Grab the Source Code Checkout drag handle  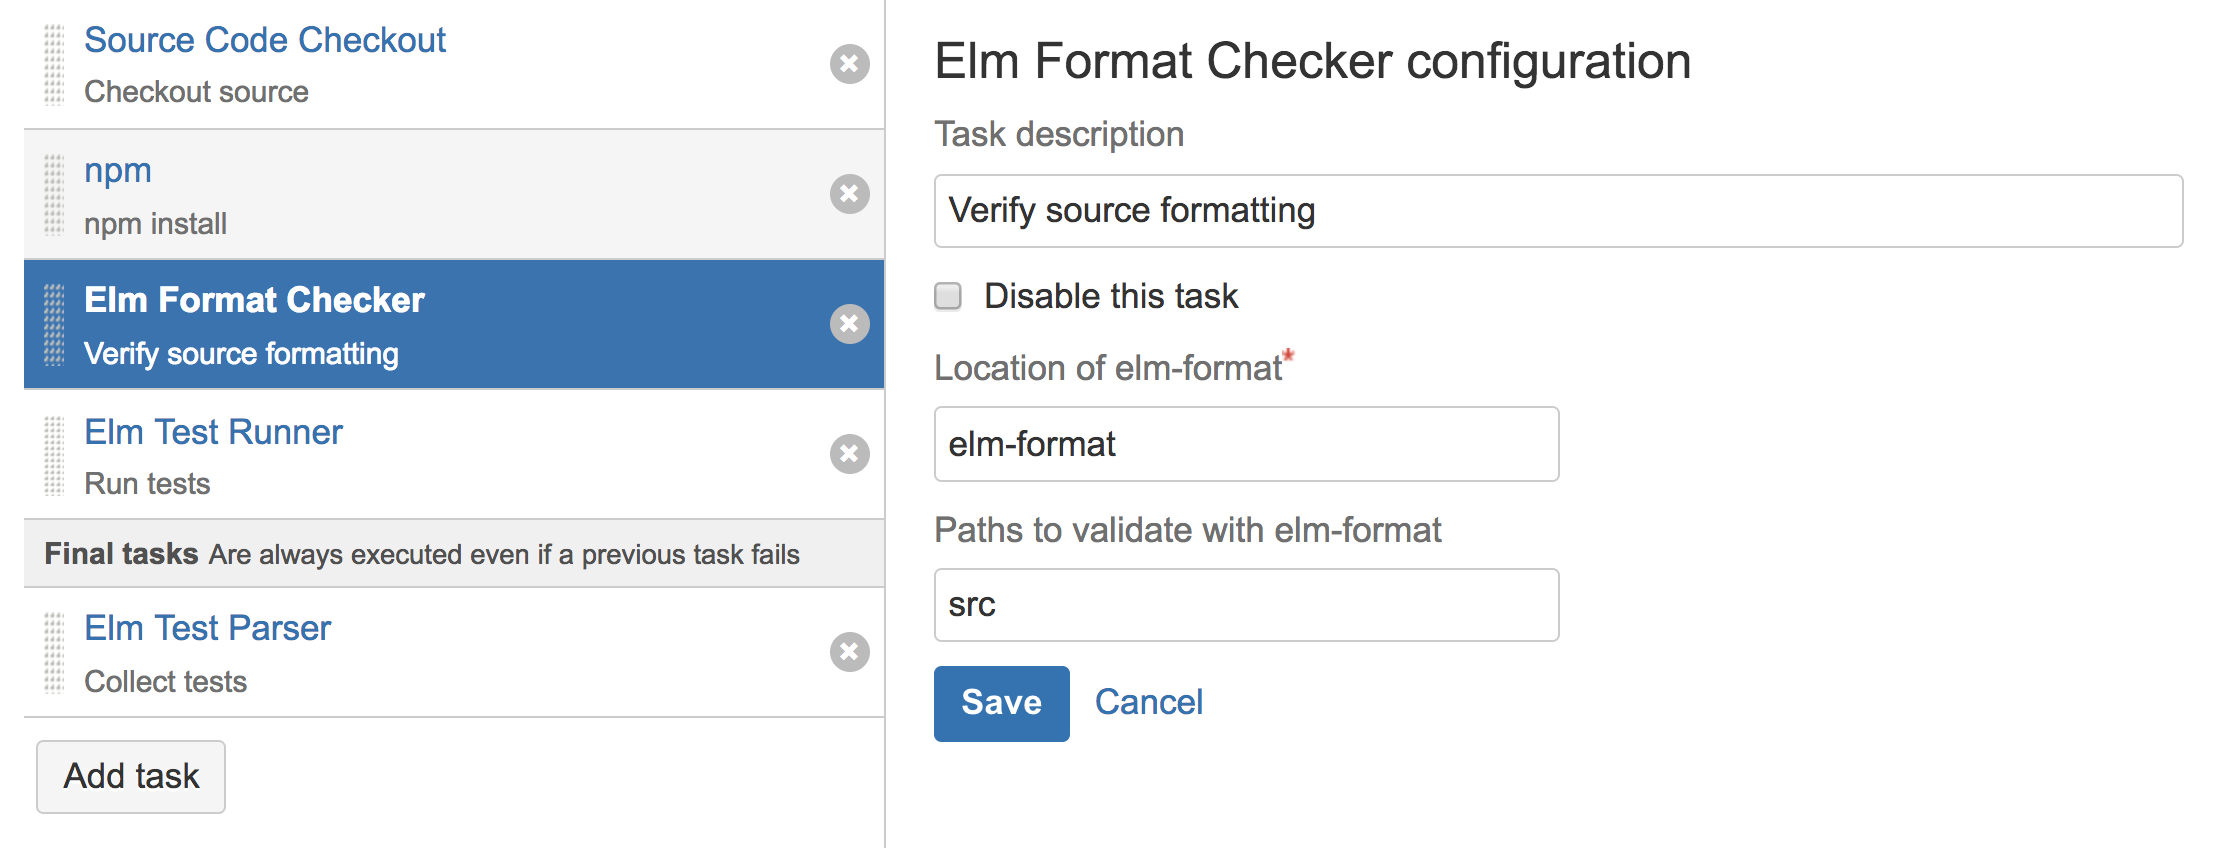point(54,65)
